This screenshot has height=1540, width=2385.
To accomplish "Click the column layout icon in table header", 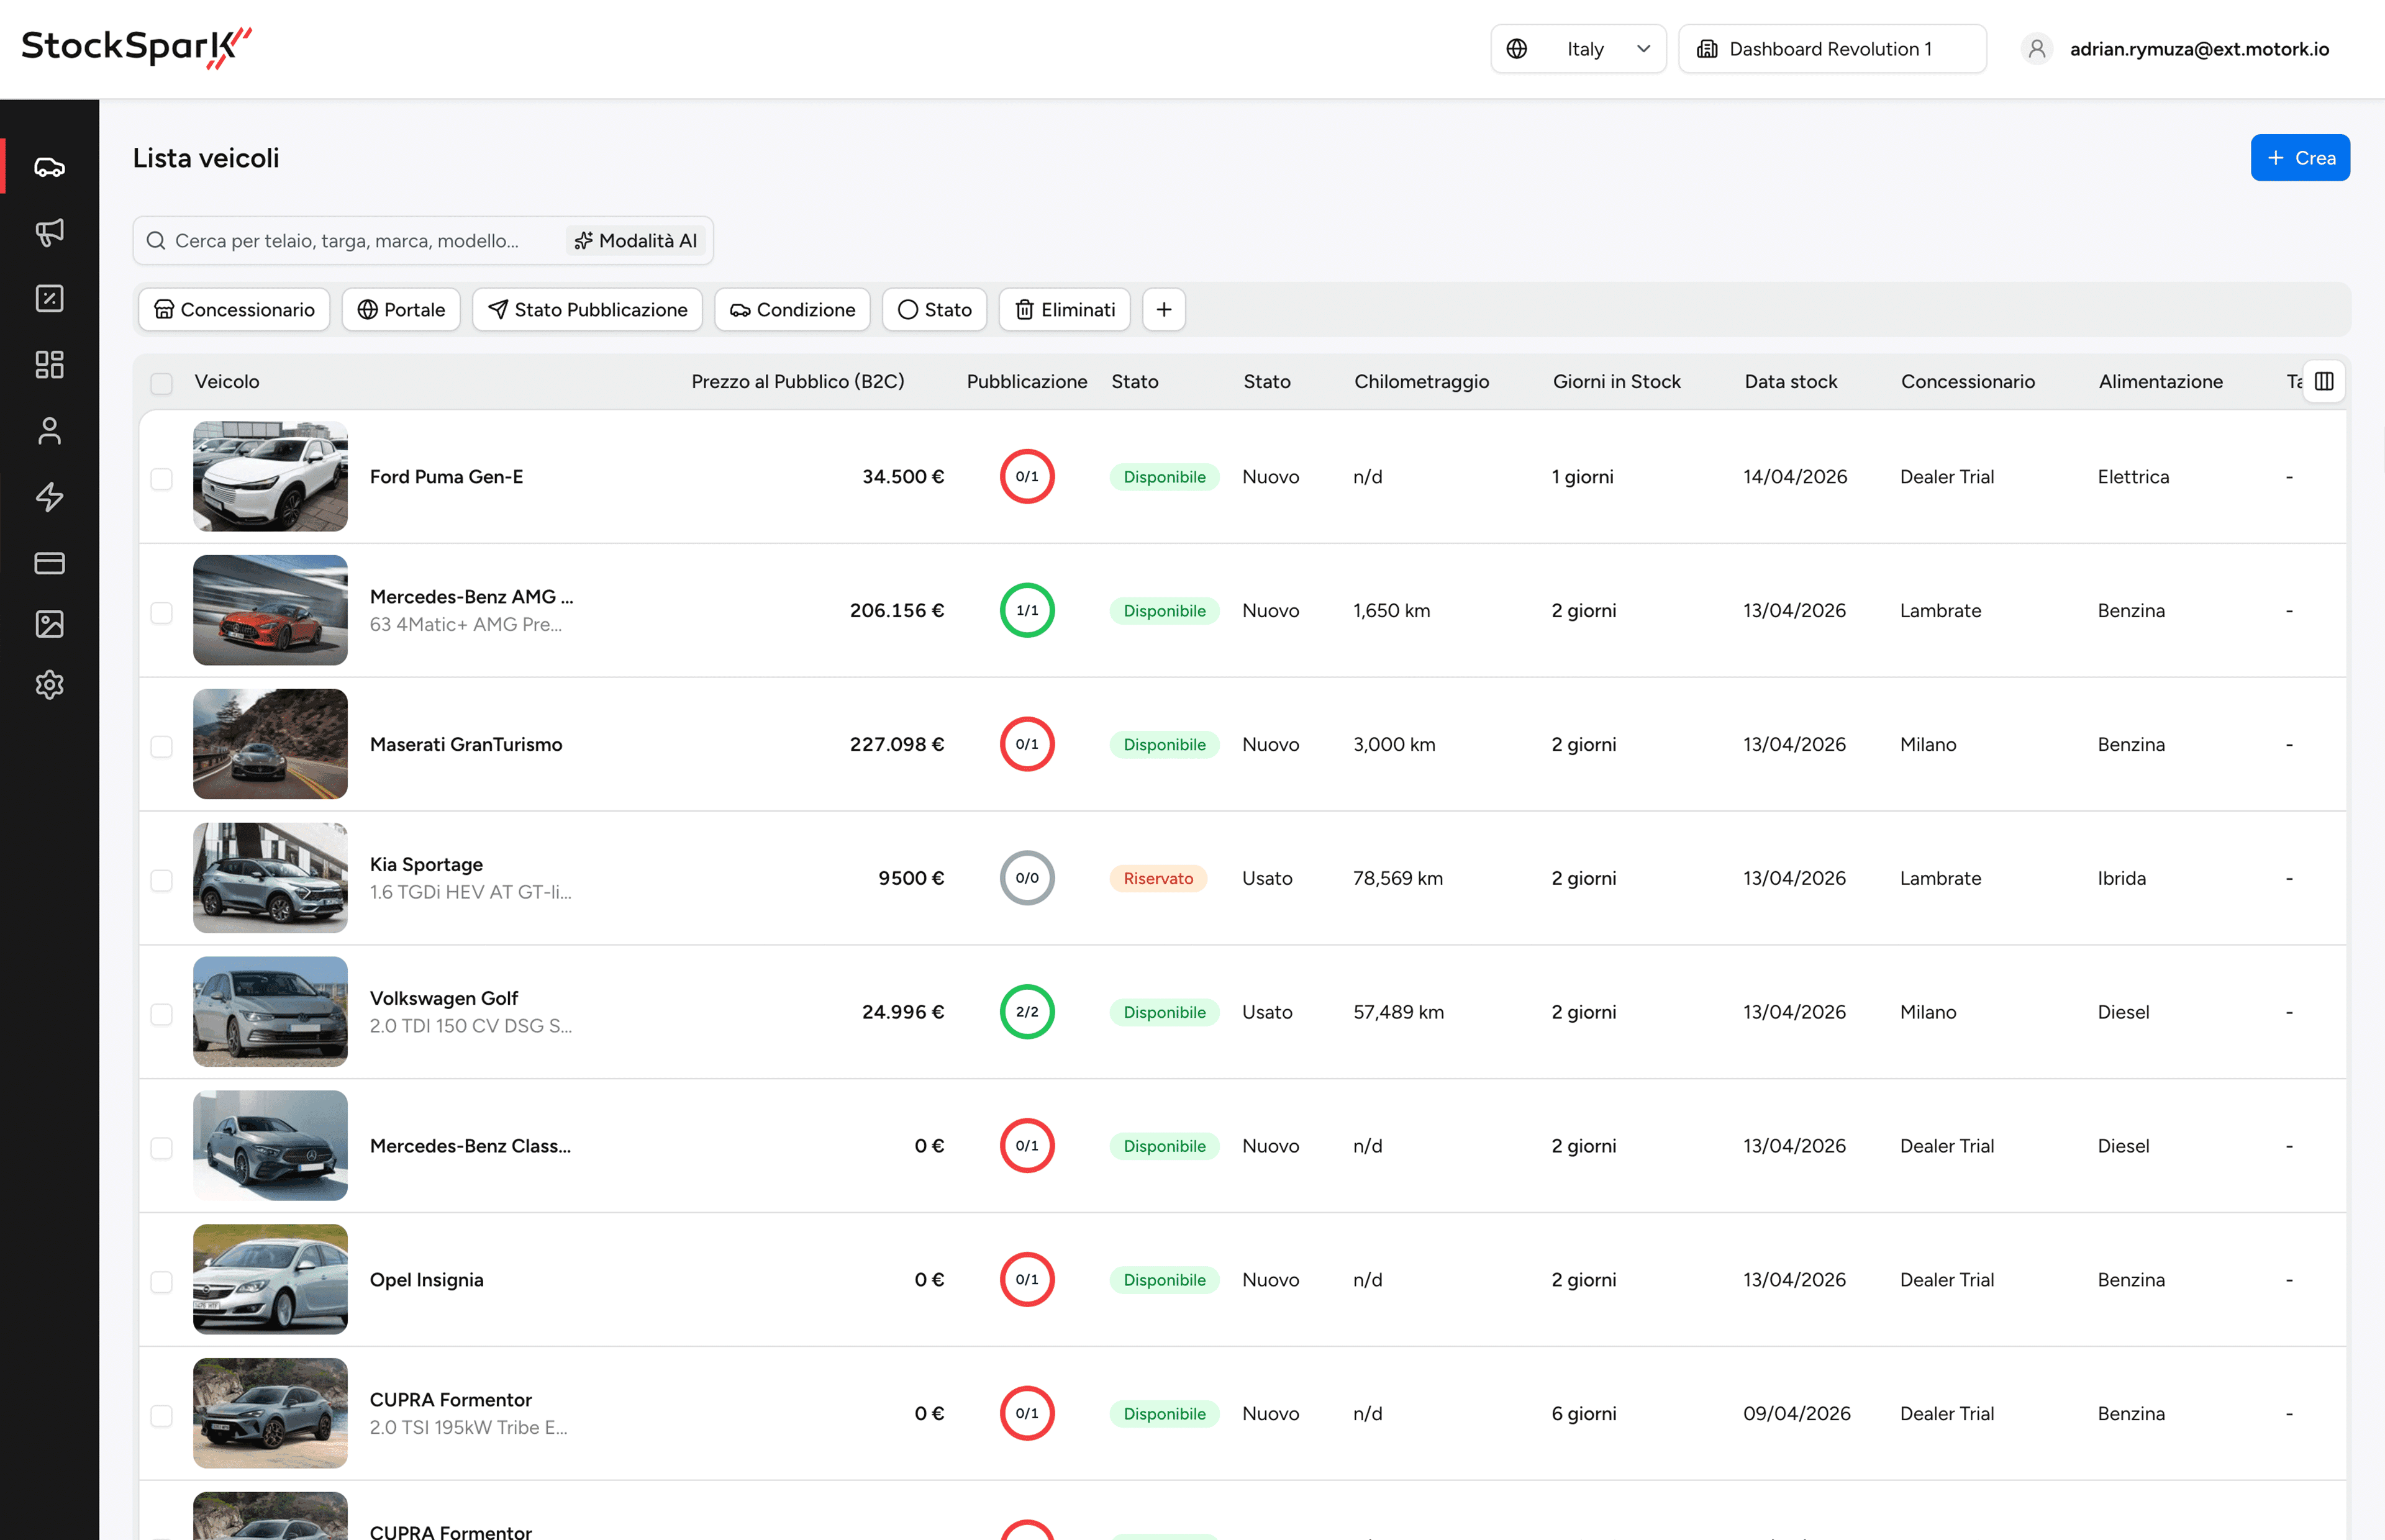I will tap(2323, 381).
